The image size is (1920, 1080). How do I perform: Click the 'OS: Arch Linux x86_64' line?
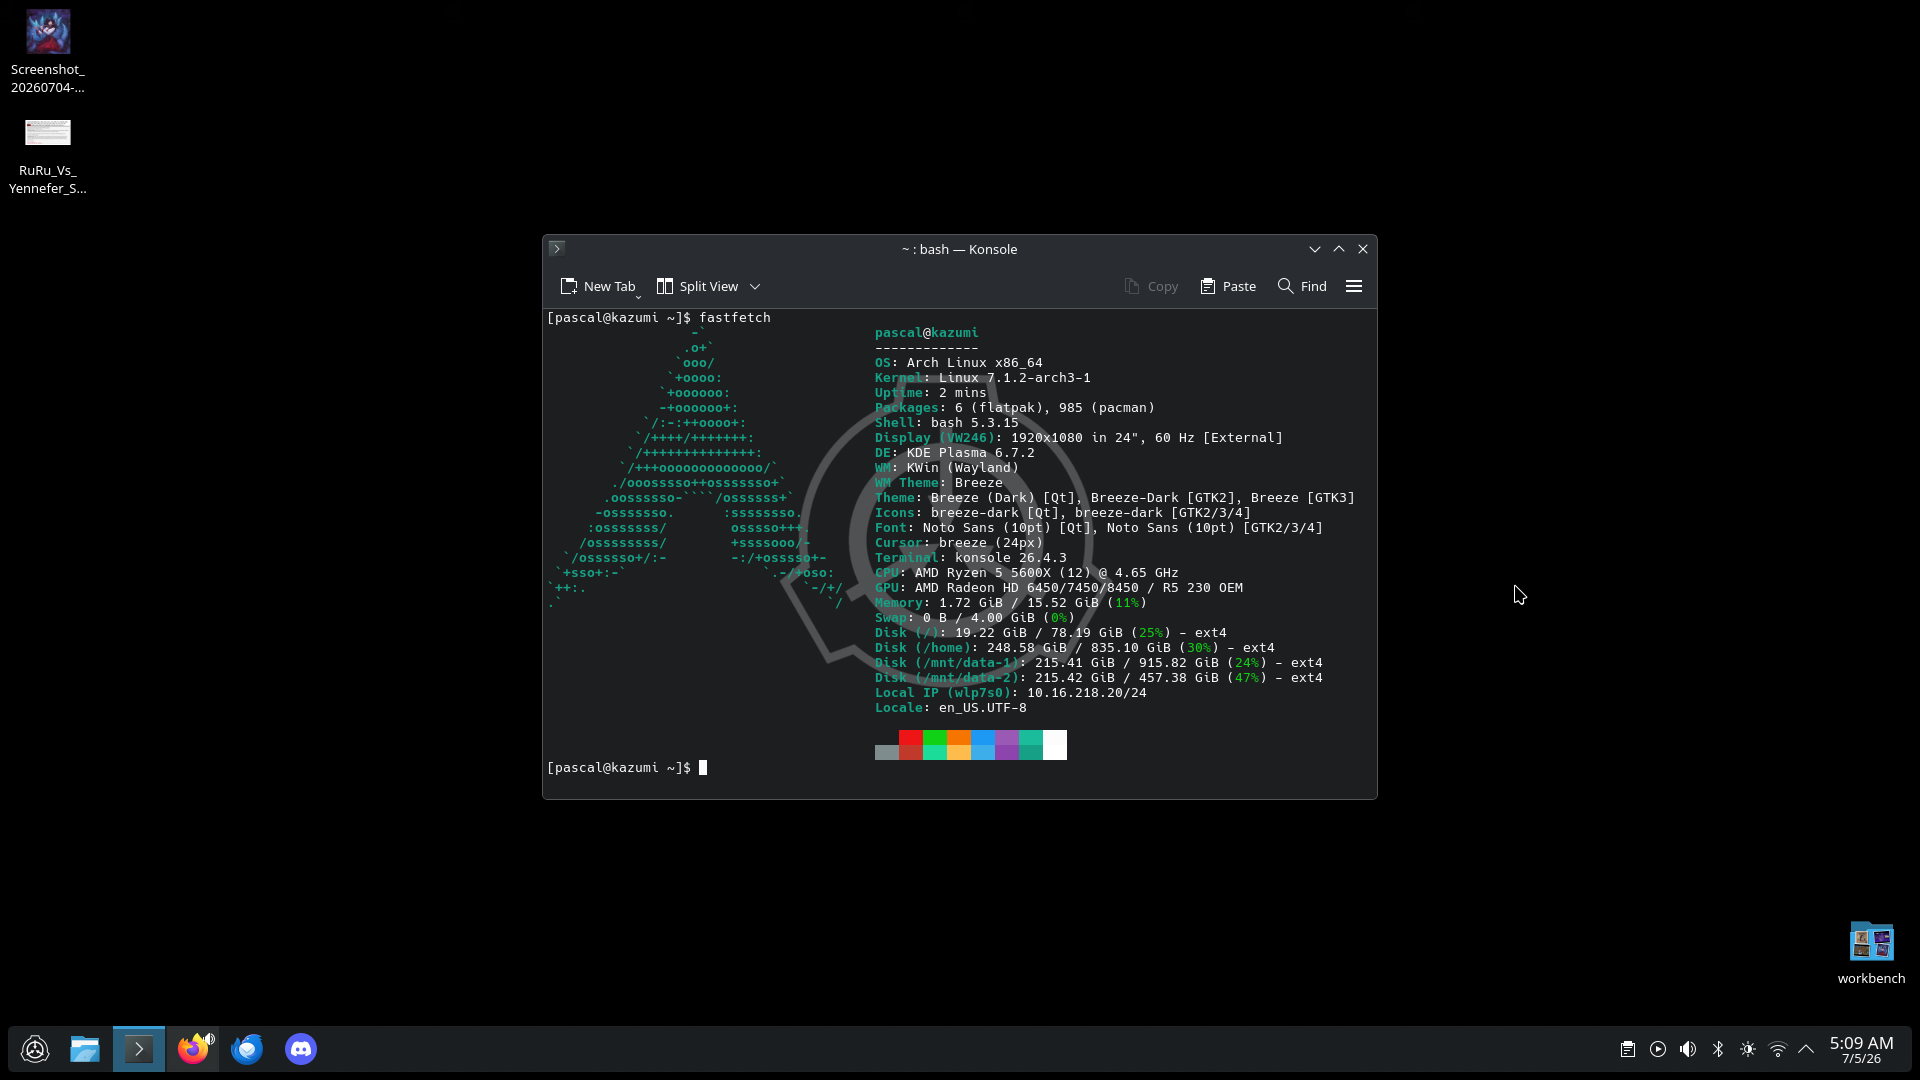[958, 363]
